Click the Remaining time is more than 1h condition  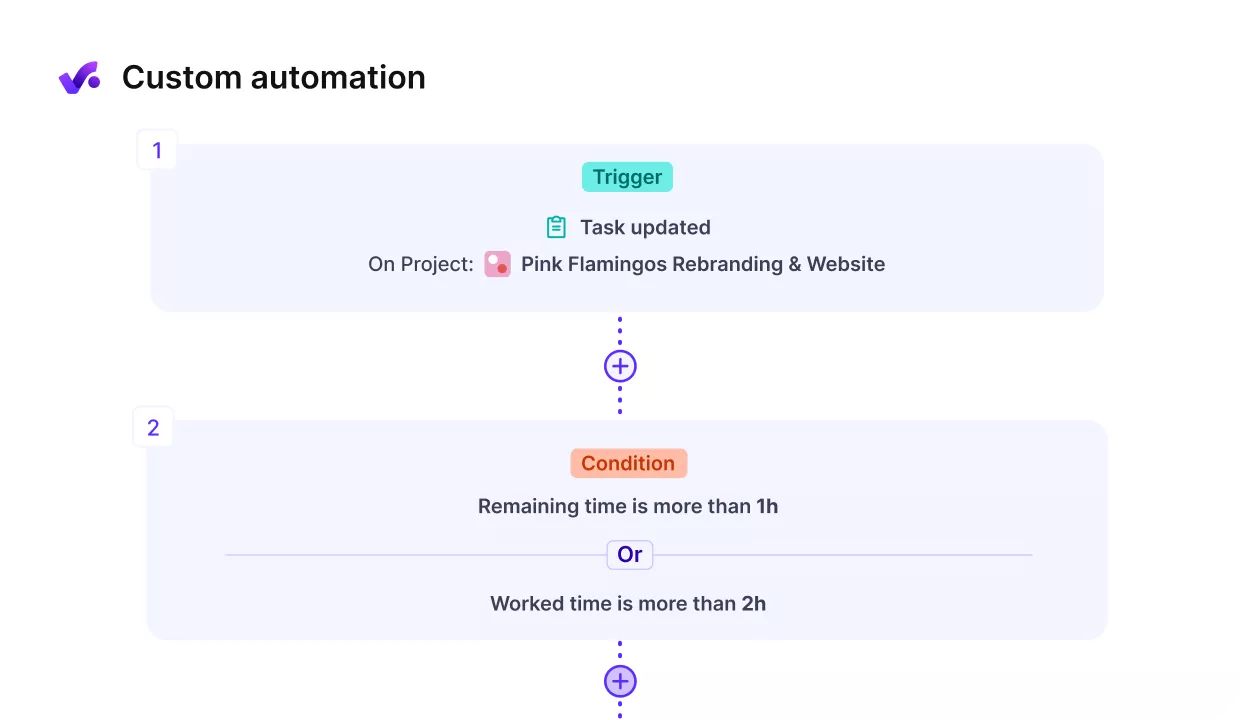point(628,506)
